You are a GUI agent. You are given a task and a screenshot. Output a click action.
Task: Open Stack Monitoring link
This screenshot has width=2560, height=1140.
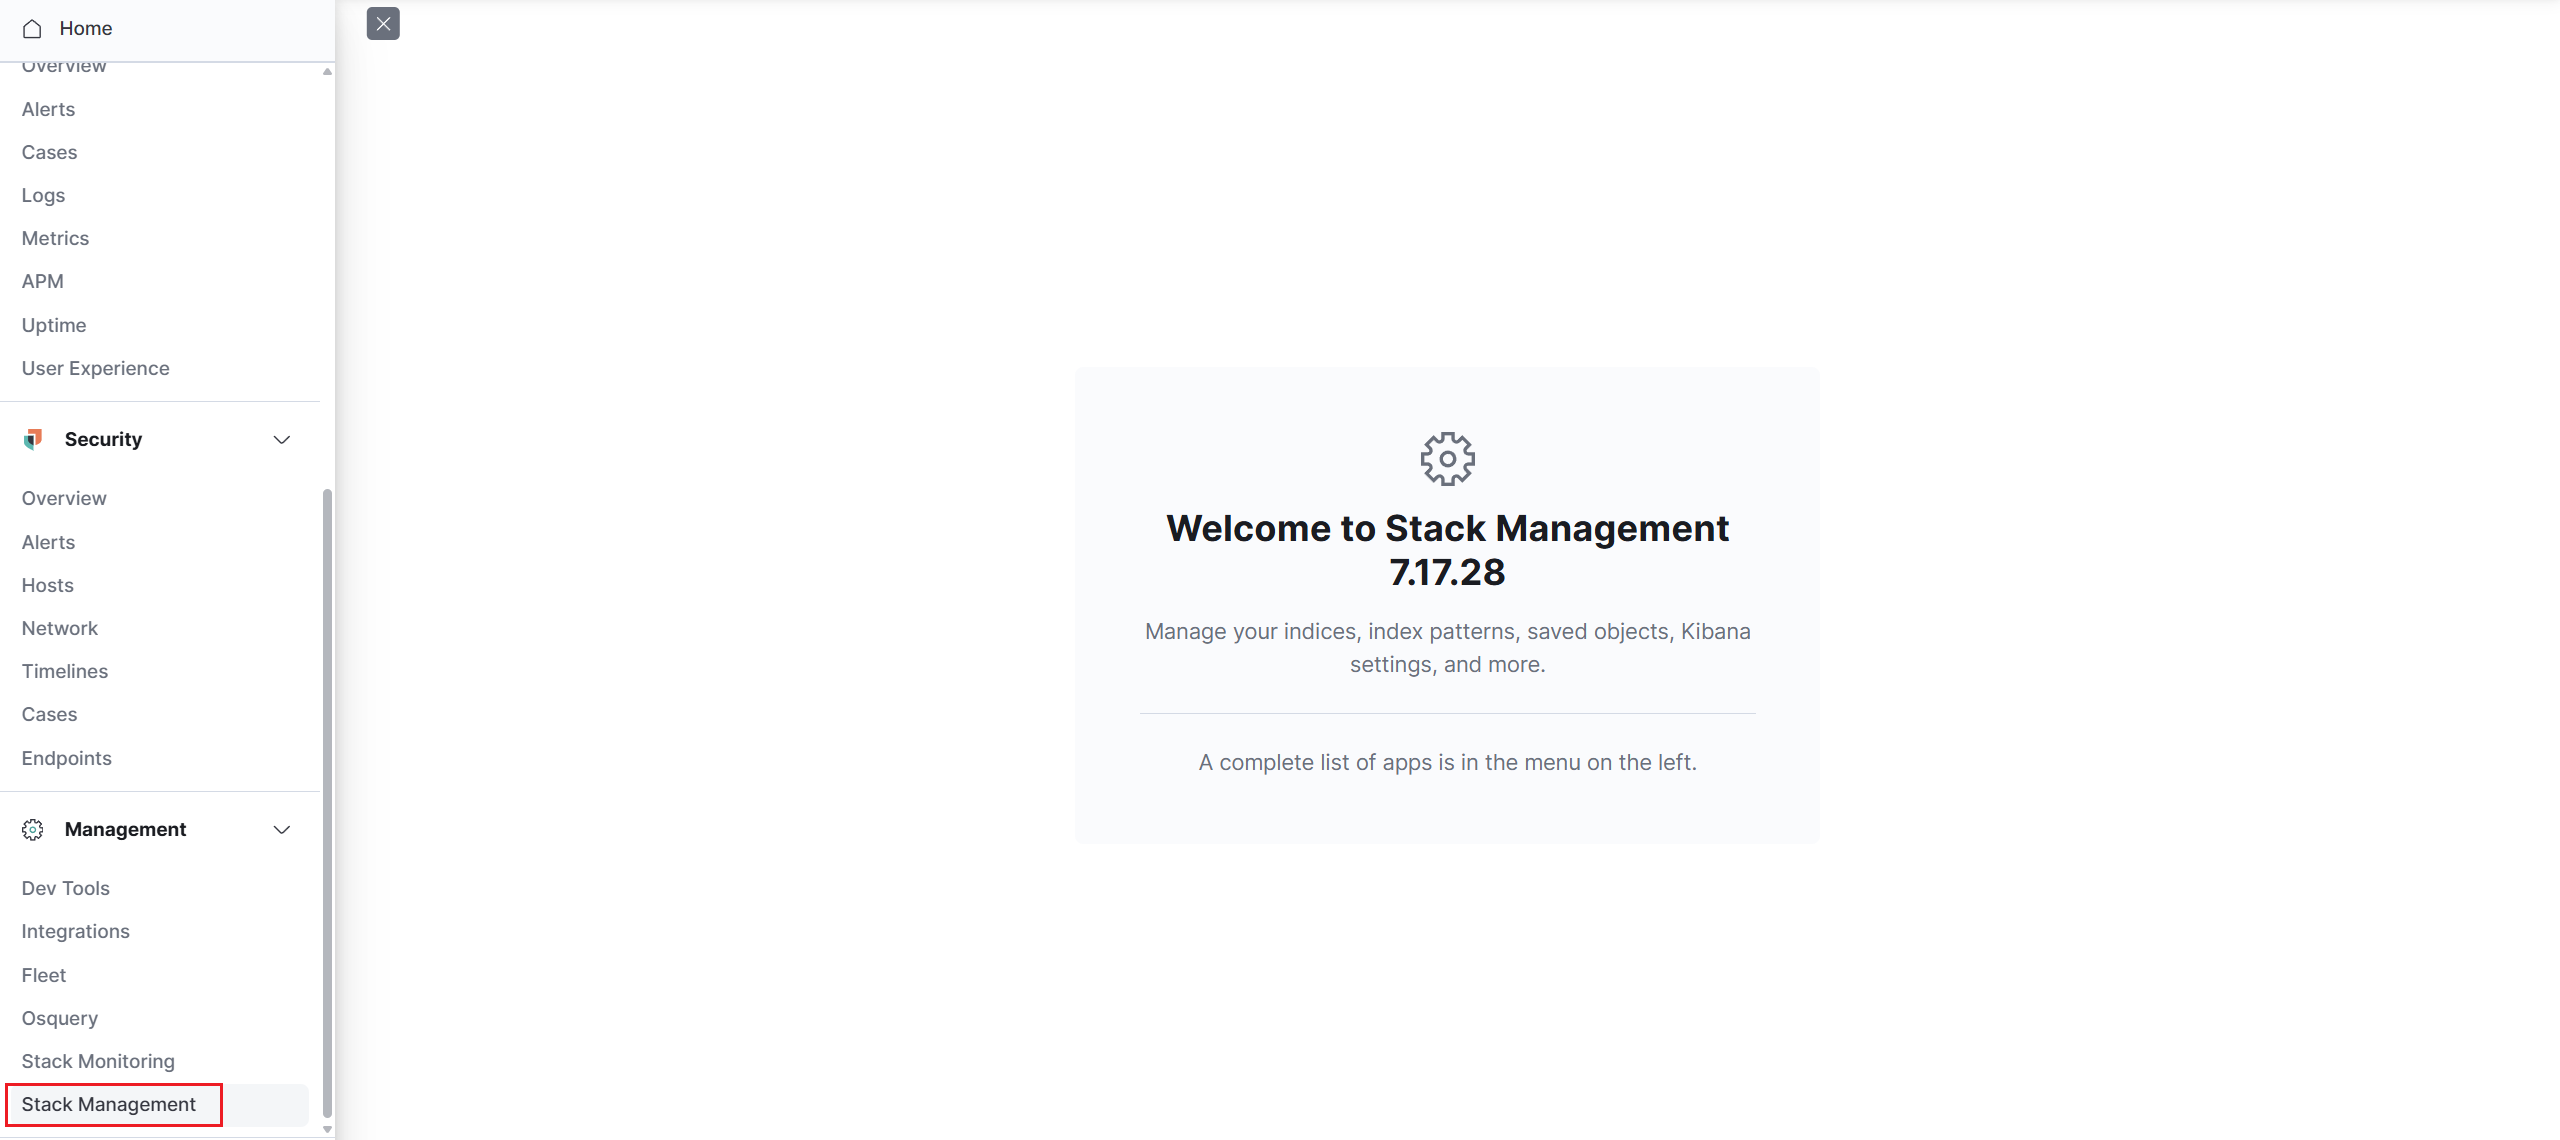point(98,1061)
